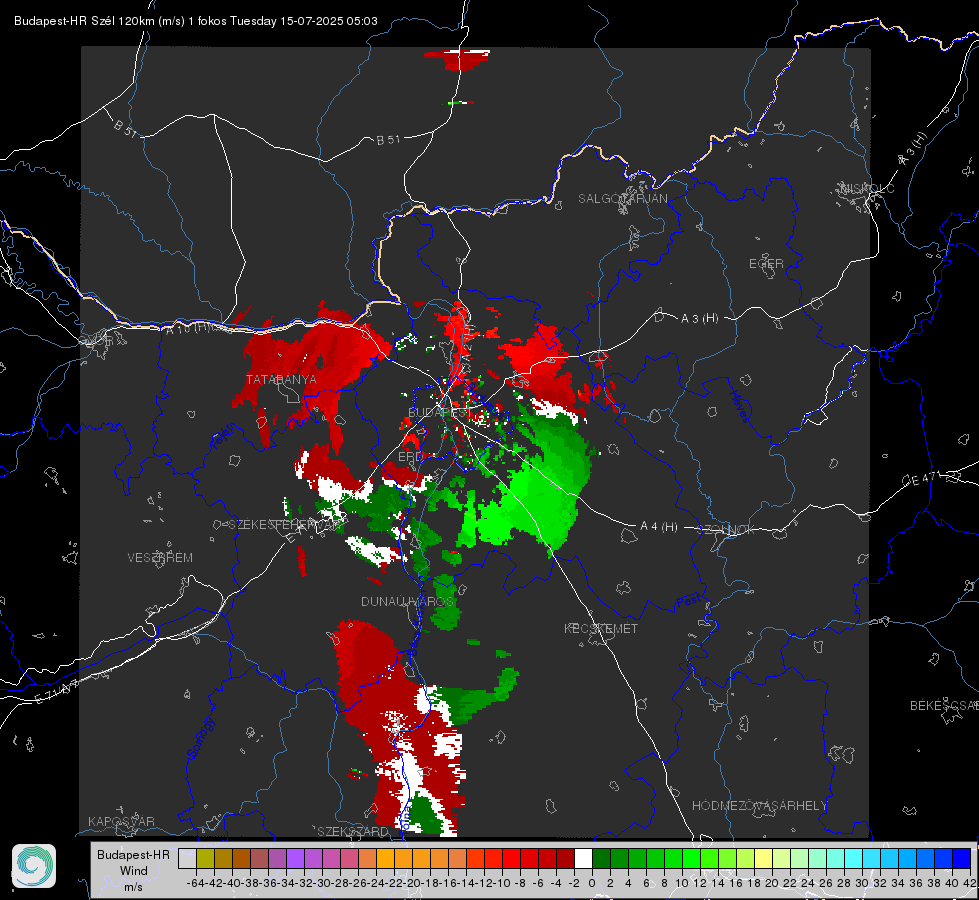Image resolution: width=979 pixels, height=900 pixels.
Task: Click the DUNAUJVAROS city label
Action: 407,601
